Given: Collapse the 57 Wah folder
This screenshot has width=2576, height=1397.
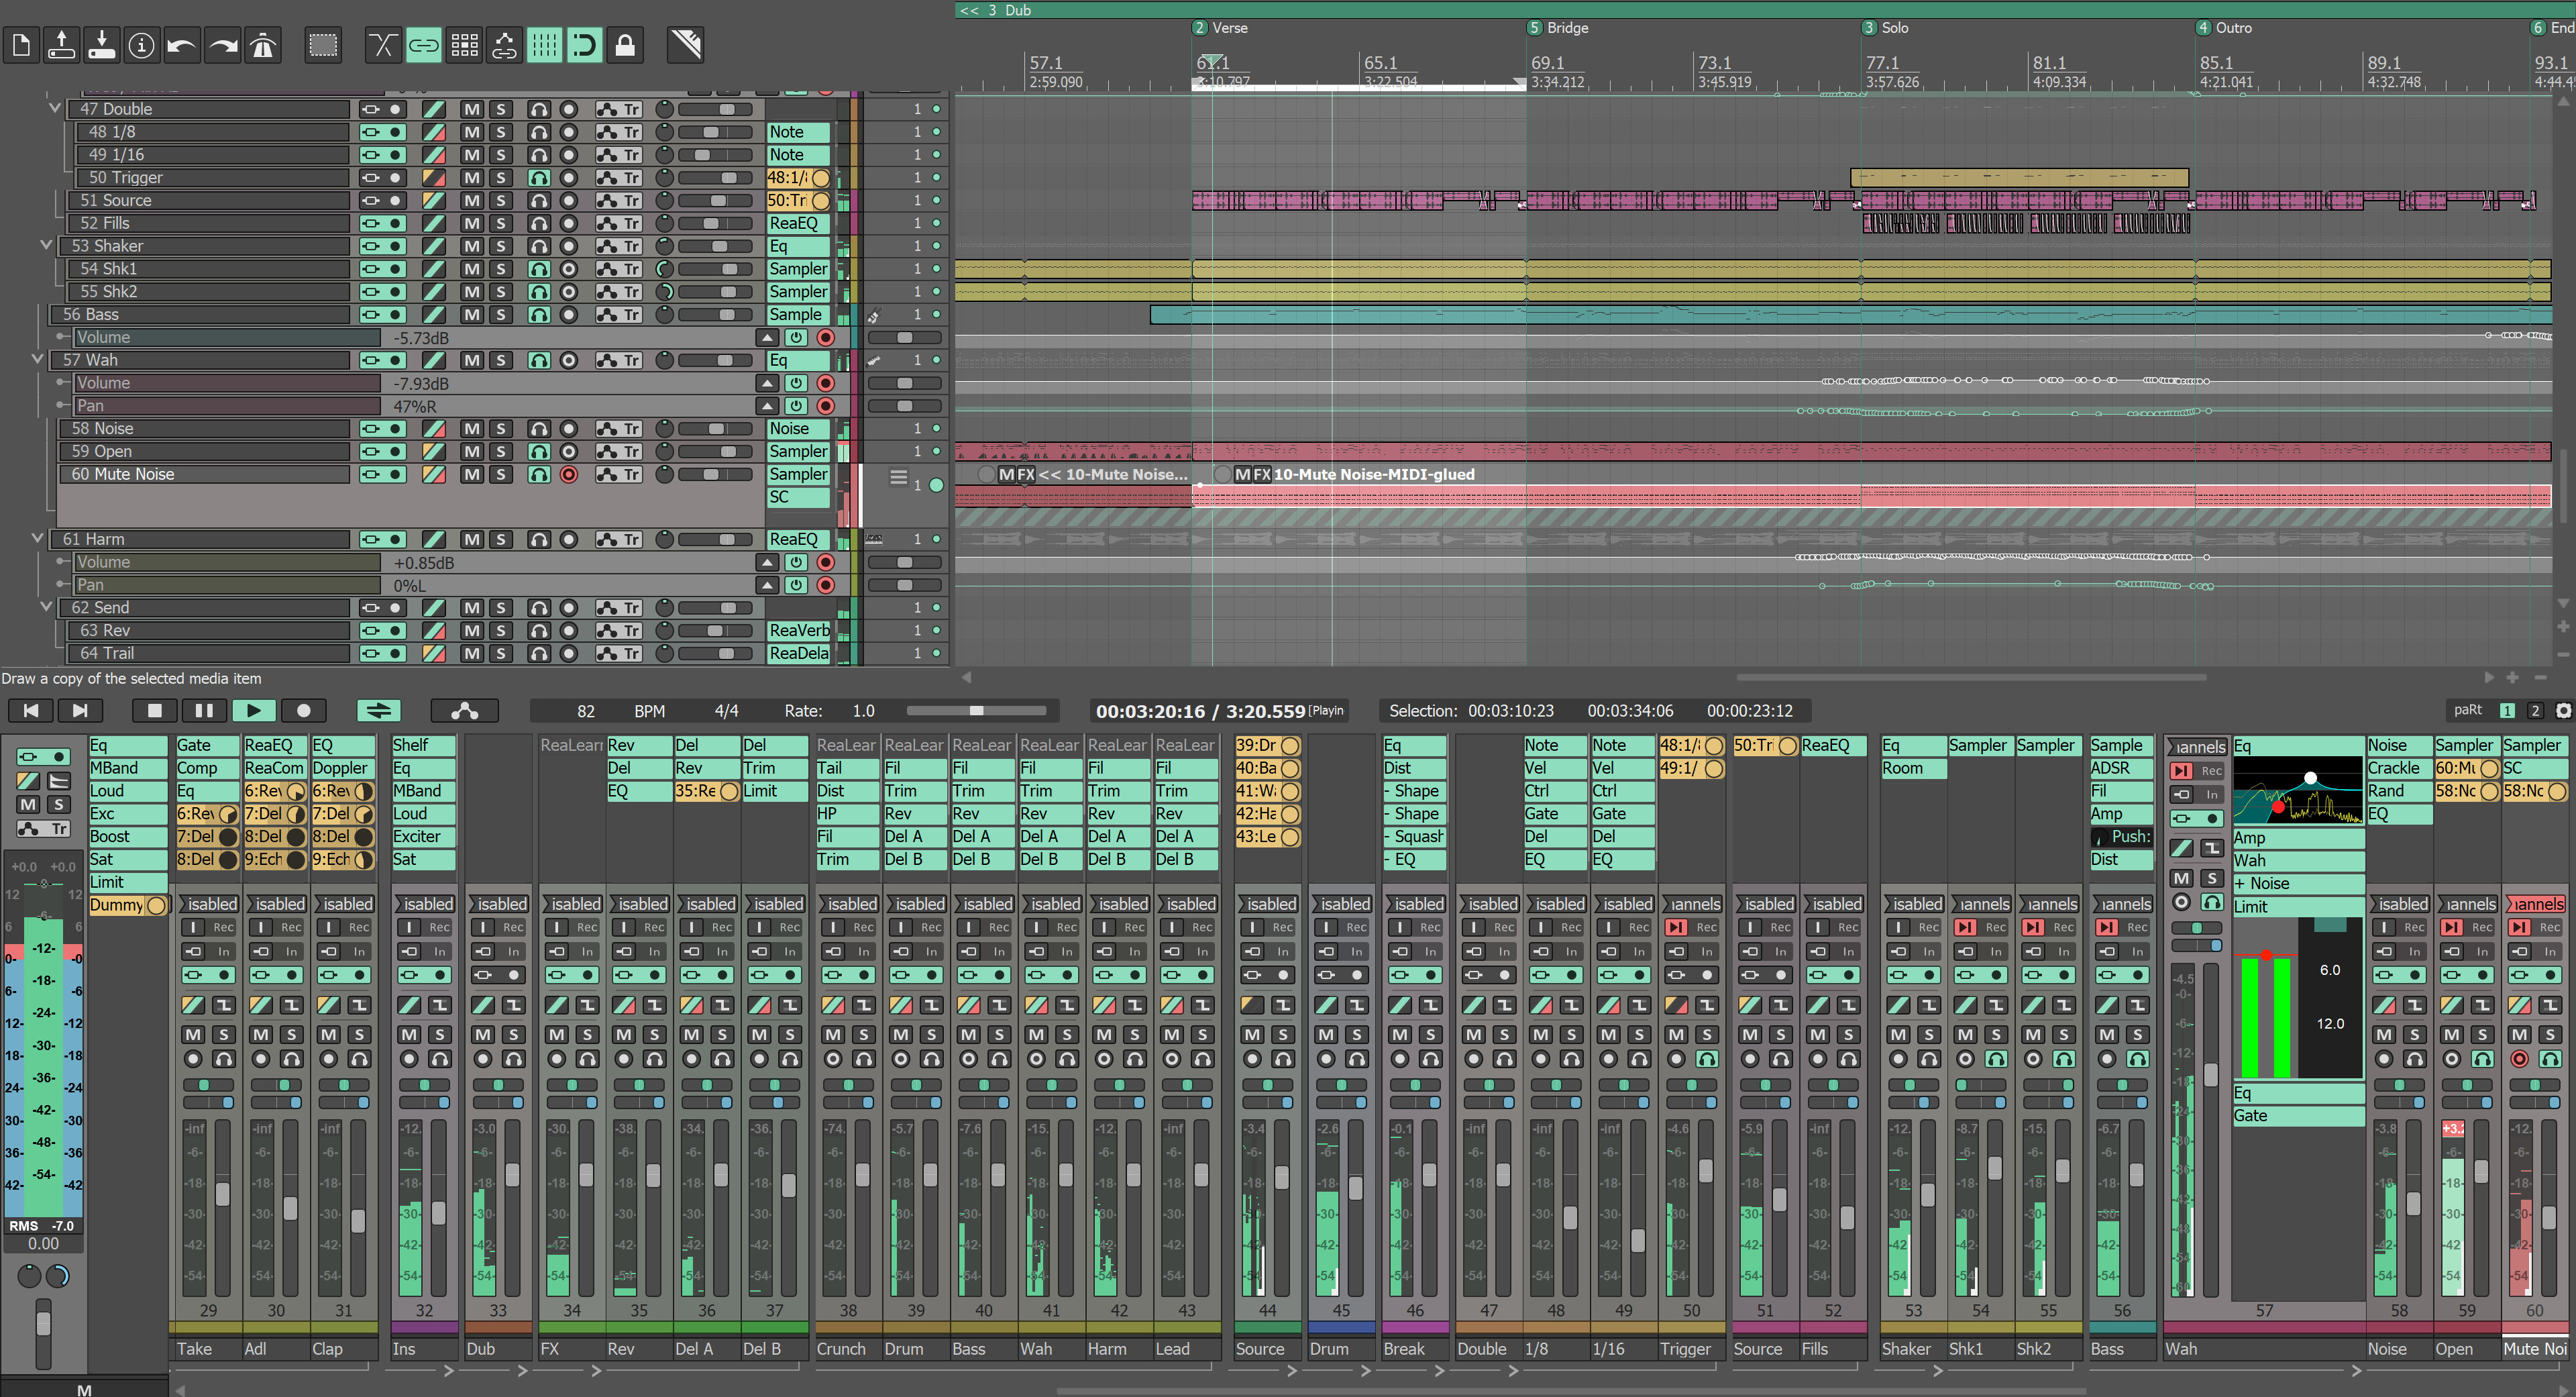Looking at the screenshot, I should pos(38,359).
